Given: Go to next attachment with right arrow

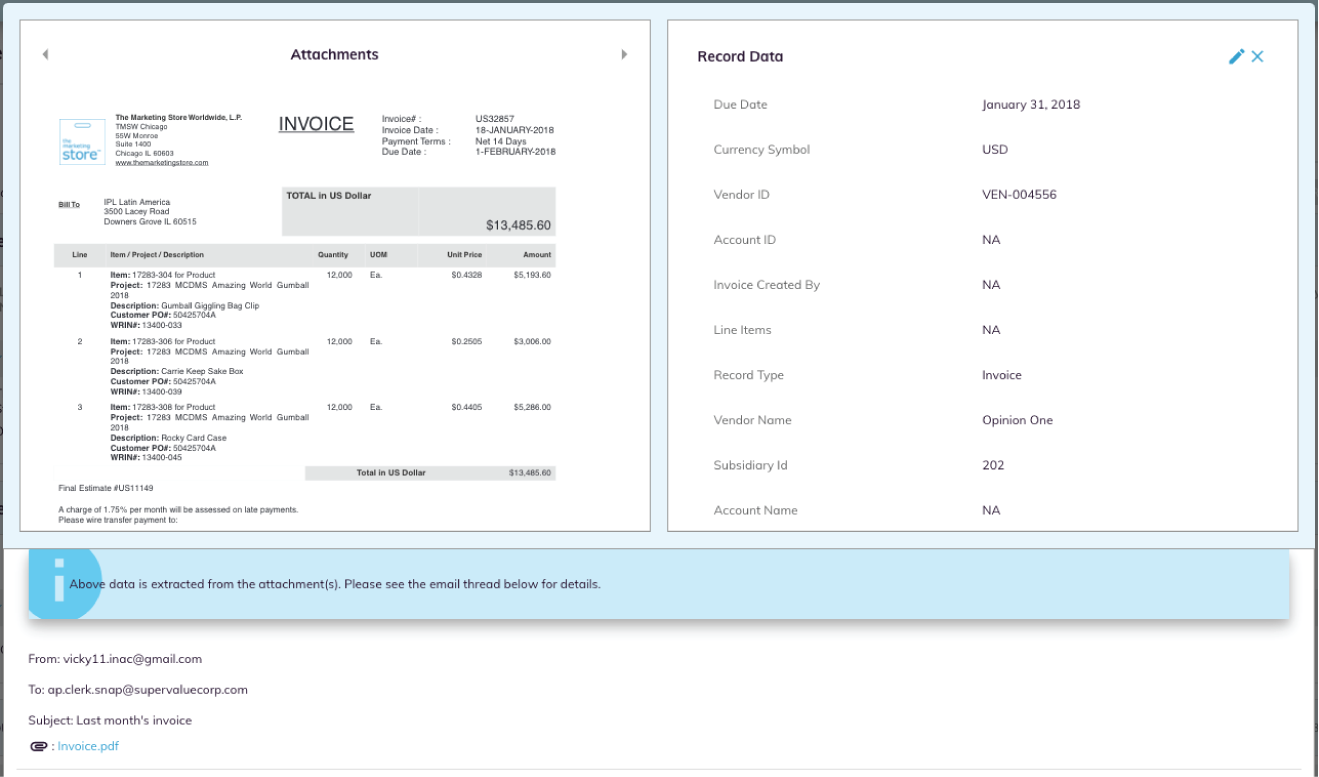Looking at the screenshot, I should click(624, 54).
